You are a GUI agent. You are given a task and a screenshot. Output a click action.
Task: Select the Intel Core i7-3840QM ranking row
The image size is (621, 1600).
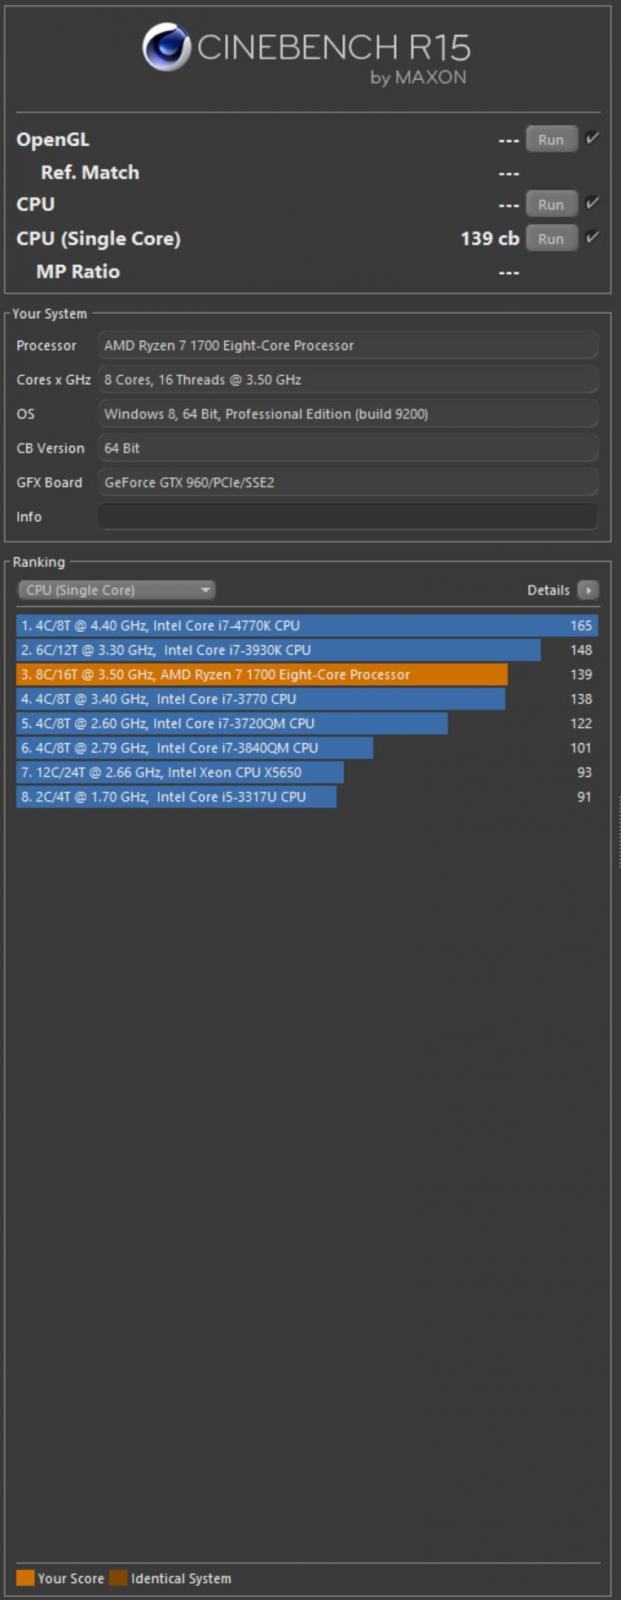click(195, 748)
